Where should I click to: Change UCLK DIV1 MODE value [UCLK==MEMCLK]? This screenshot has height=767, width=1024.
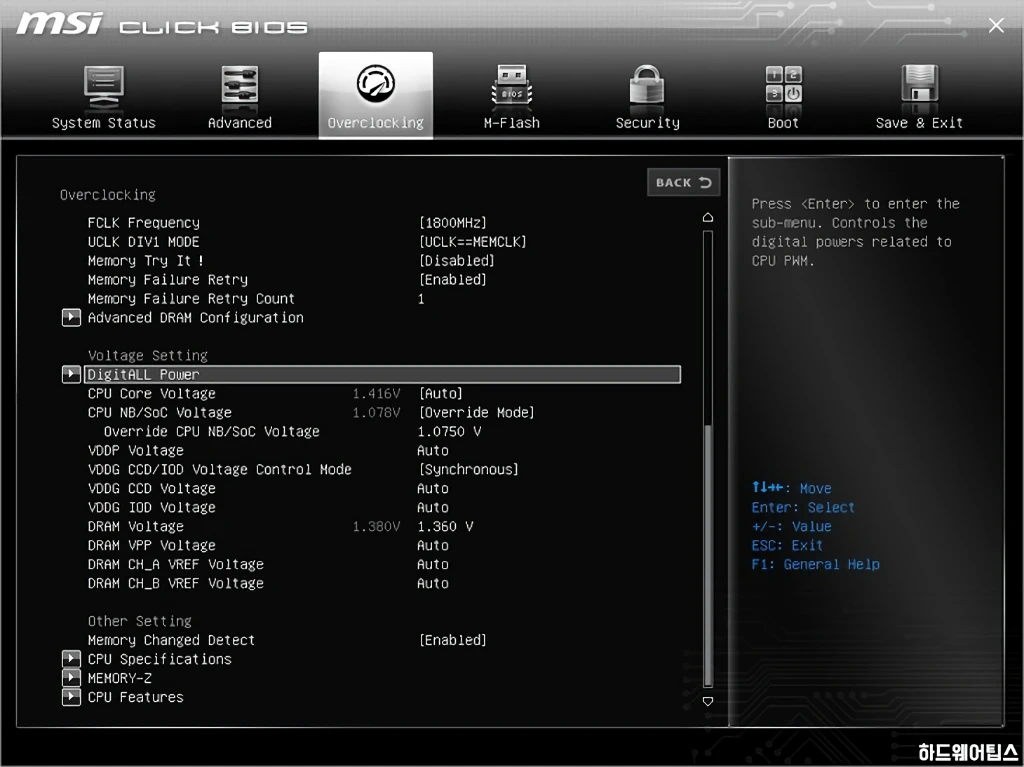pyautogui.click(x=473, y=242)
